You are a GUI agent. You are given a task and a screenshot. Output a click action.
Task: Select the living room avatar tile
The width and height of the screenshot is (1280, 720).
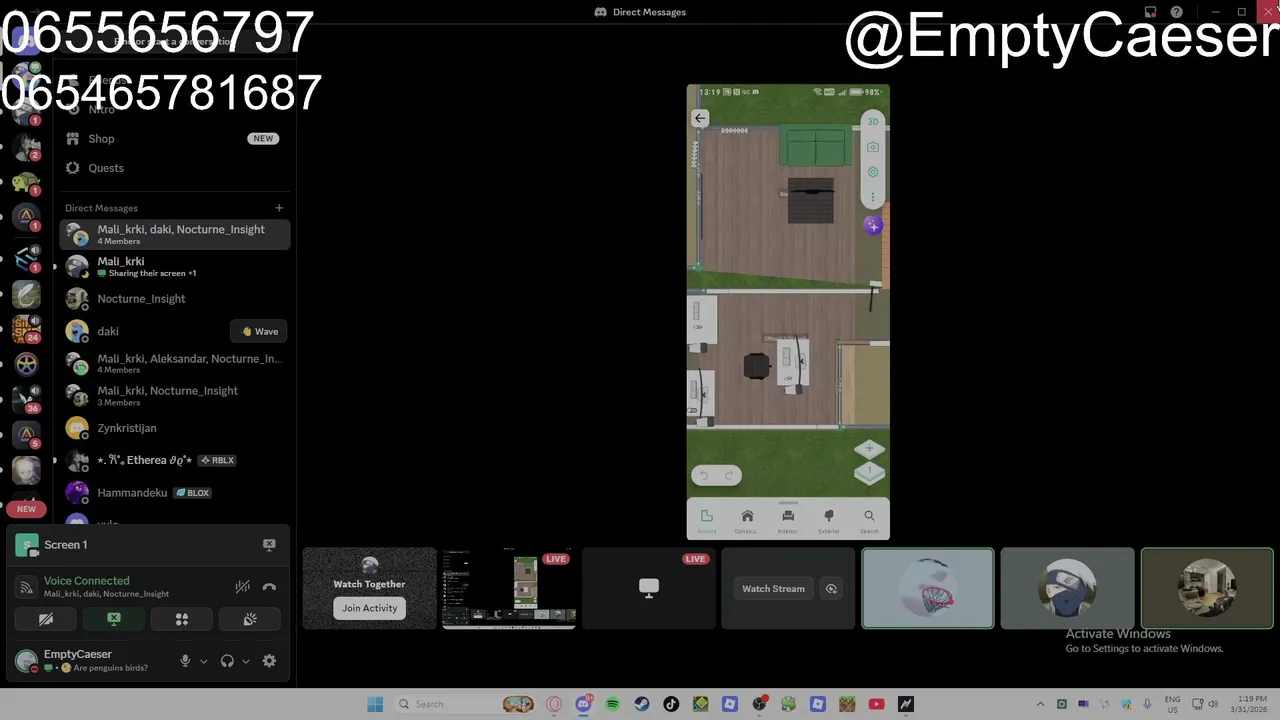[x=1207, y=589]
